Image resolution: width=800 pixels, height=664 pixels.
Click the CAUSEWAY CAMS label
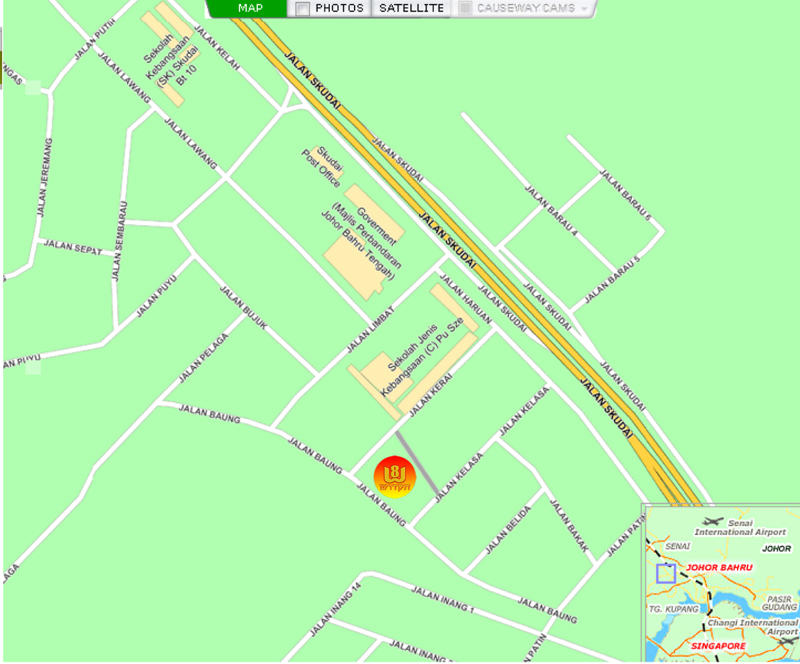(526, 8)
